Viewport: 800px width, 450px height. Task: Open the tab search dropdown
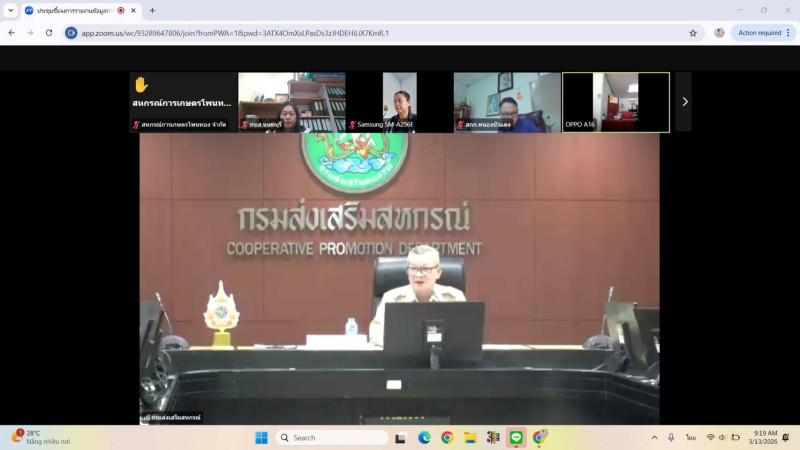tap(10, 10)
